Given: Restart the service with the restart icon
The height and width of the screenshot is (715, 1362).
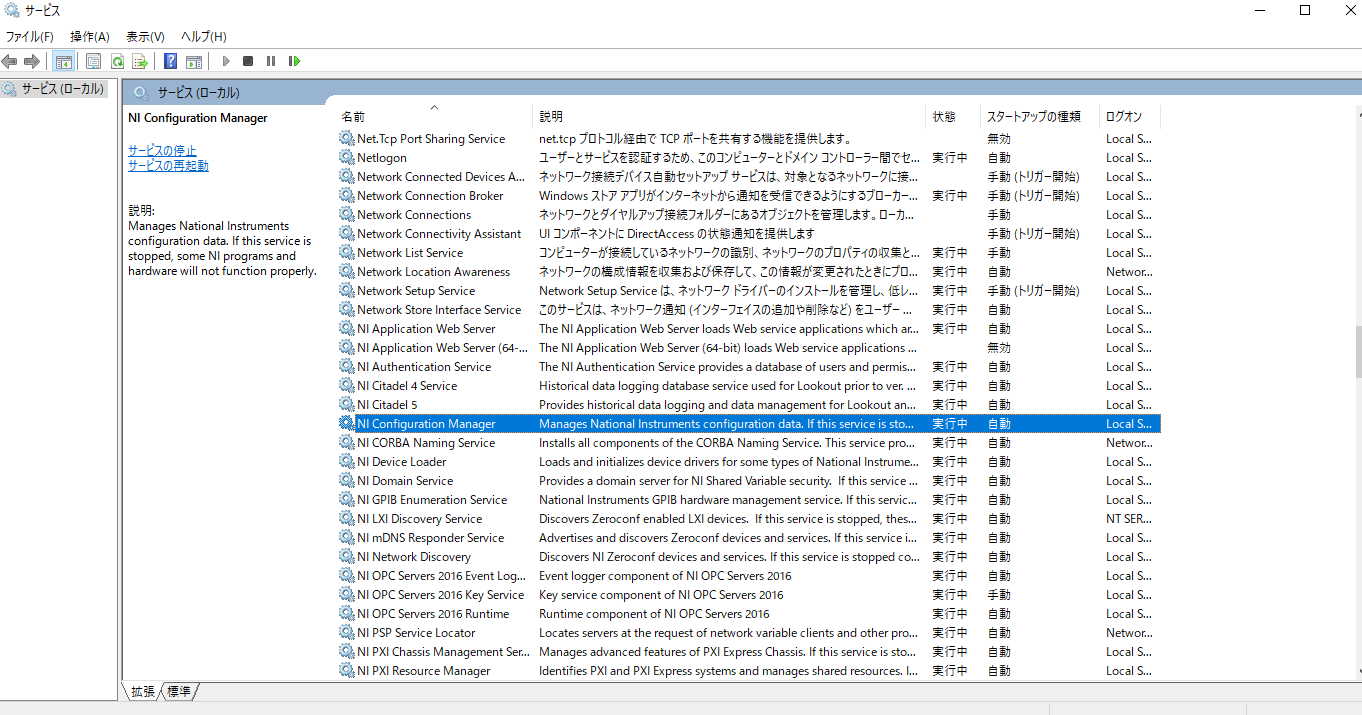Looking at the screenshot, I should (294, 61).
